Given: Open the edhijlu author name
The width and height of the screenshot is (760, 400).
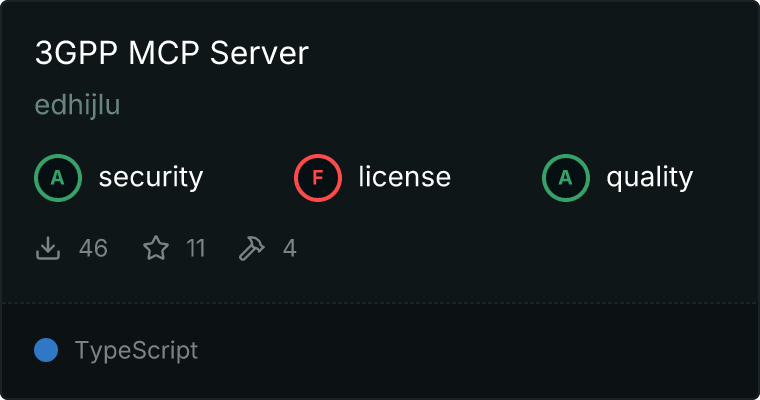Looking at the screenshot, I should (x=77, y=106).
